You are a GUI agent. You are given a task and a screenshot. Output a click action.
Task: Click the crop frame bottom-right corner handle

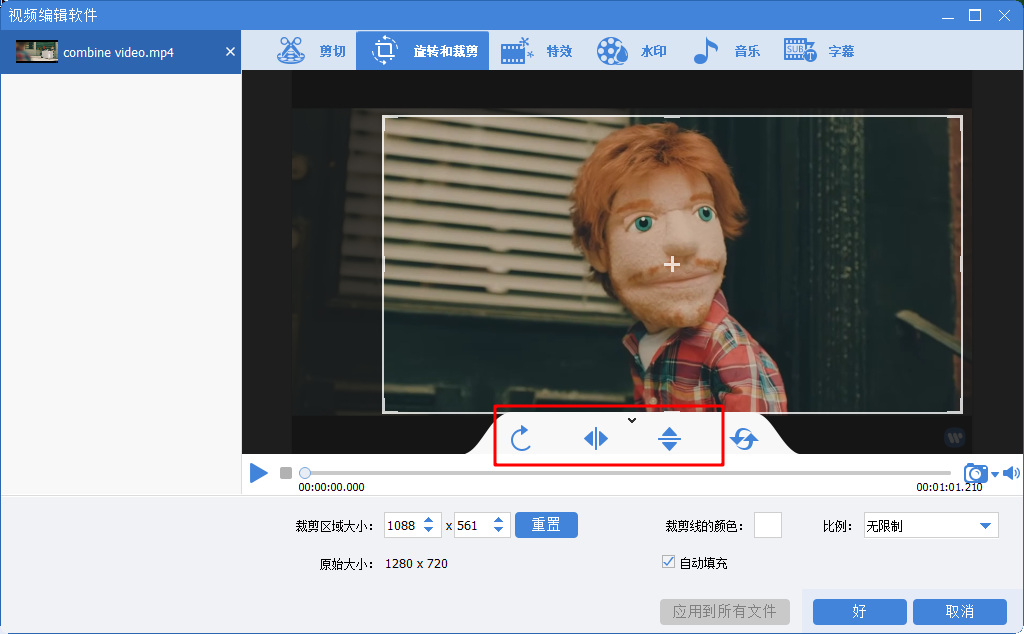[960, 411]
